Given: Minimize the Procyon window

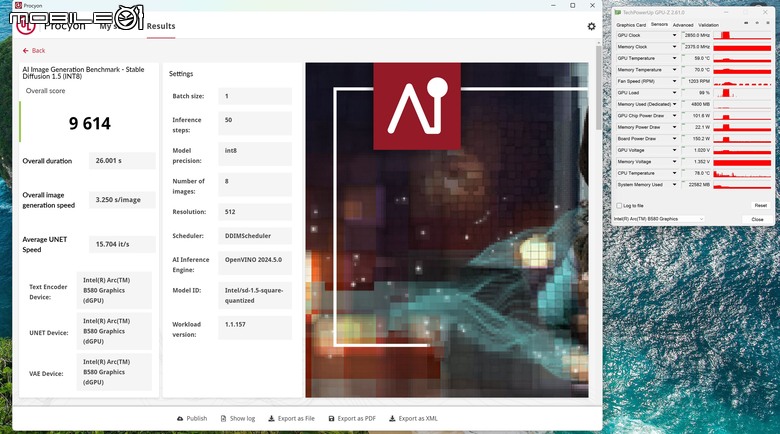Looking at the screenshot, I should (x=553, y=5).
